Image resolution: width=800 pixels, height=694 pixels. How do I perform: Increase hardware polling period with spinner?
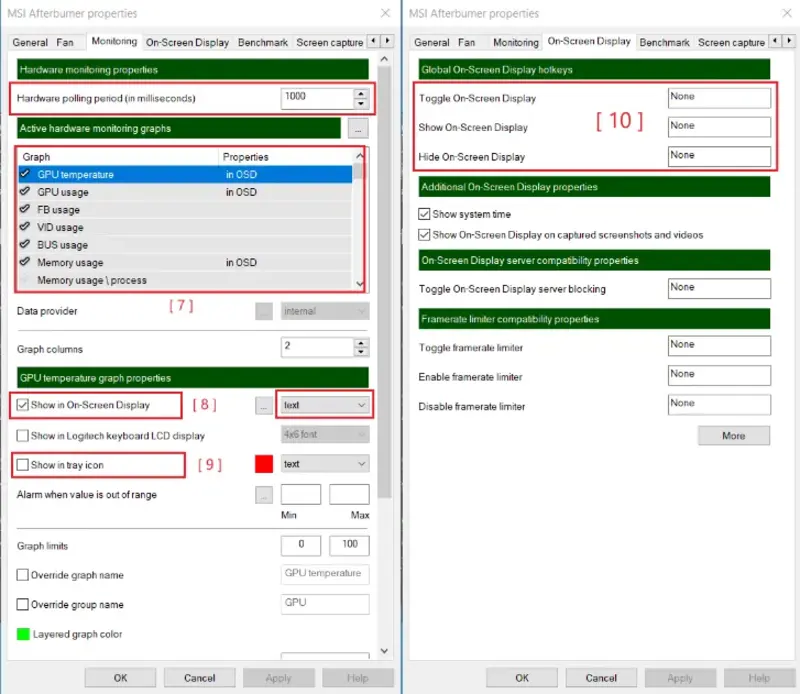pos(361,94)
